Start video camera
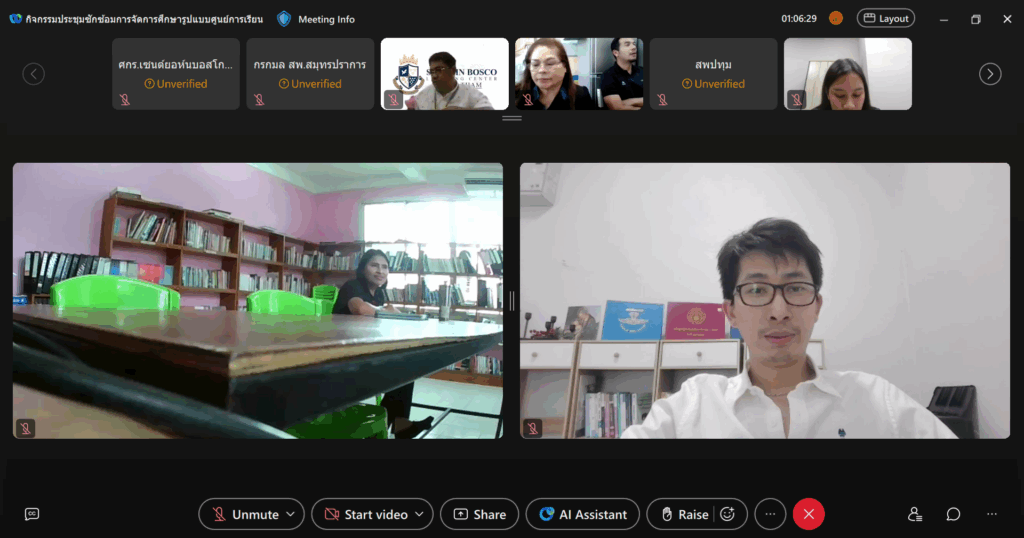The height and width of the screenshot is (538, 1024). [x=366, y=514]
